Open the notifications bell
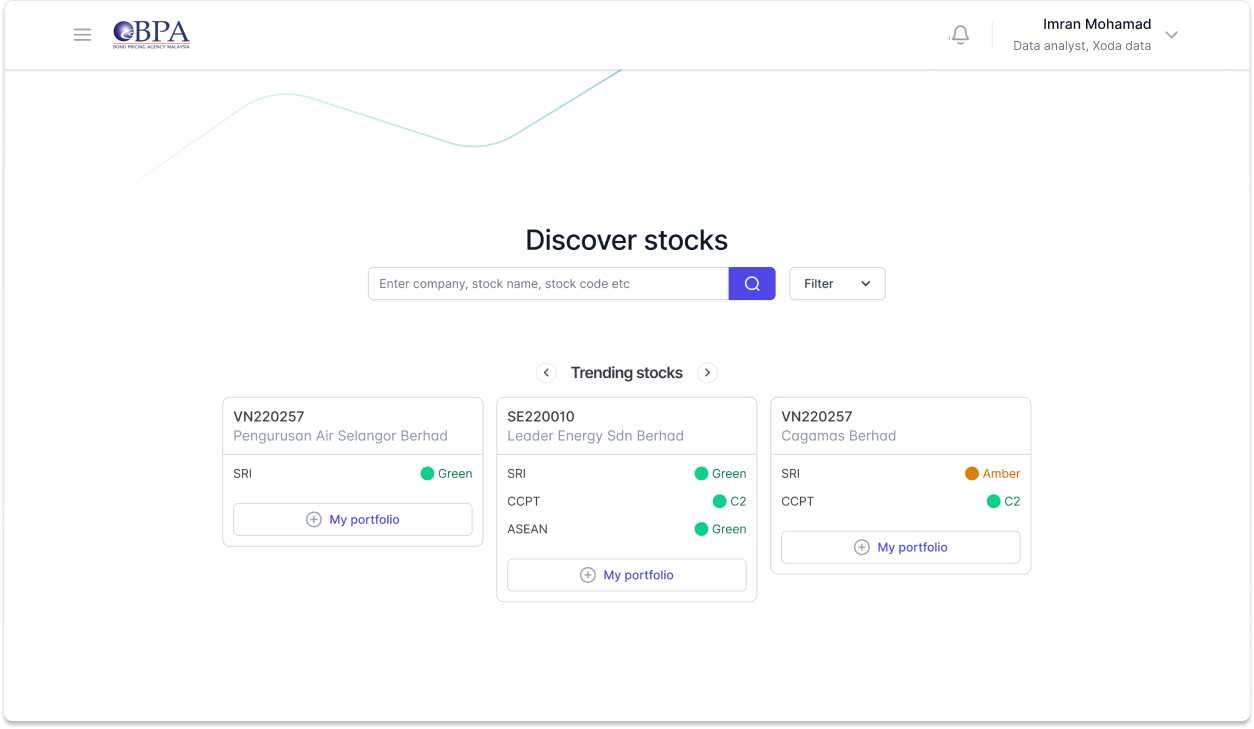This screenshot has height=729, width=1254. (x=960, y=35)
